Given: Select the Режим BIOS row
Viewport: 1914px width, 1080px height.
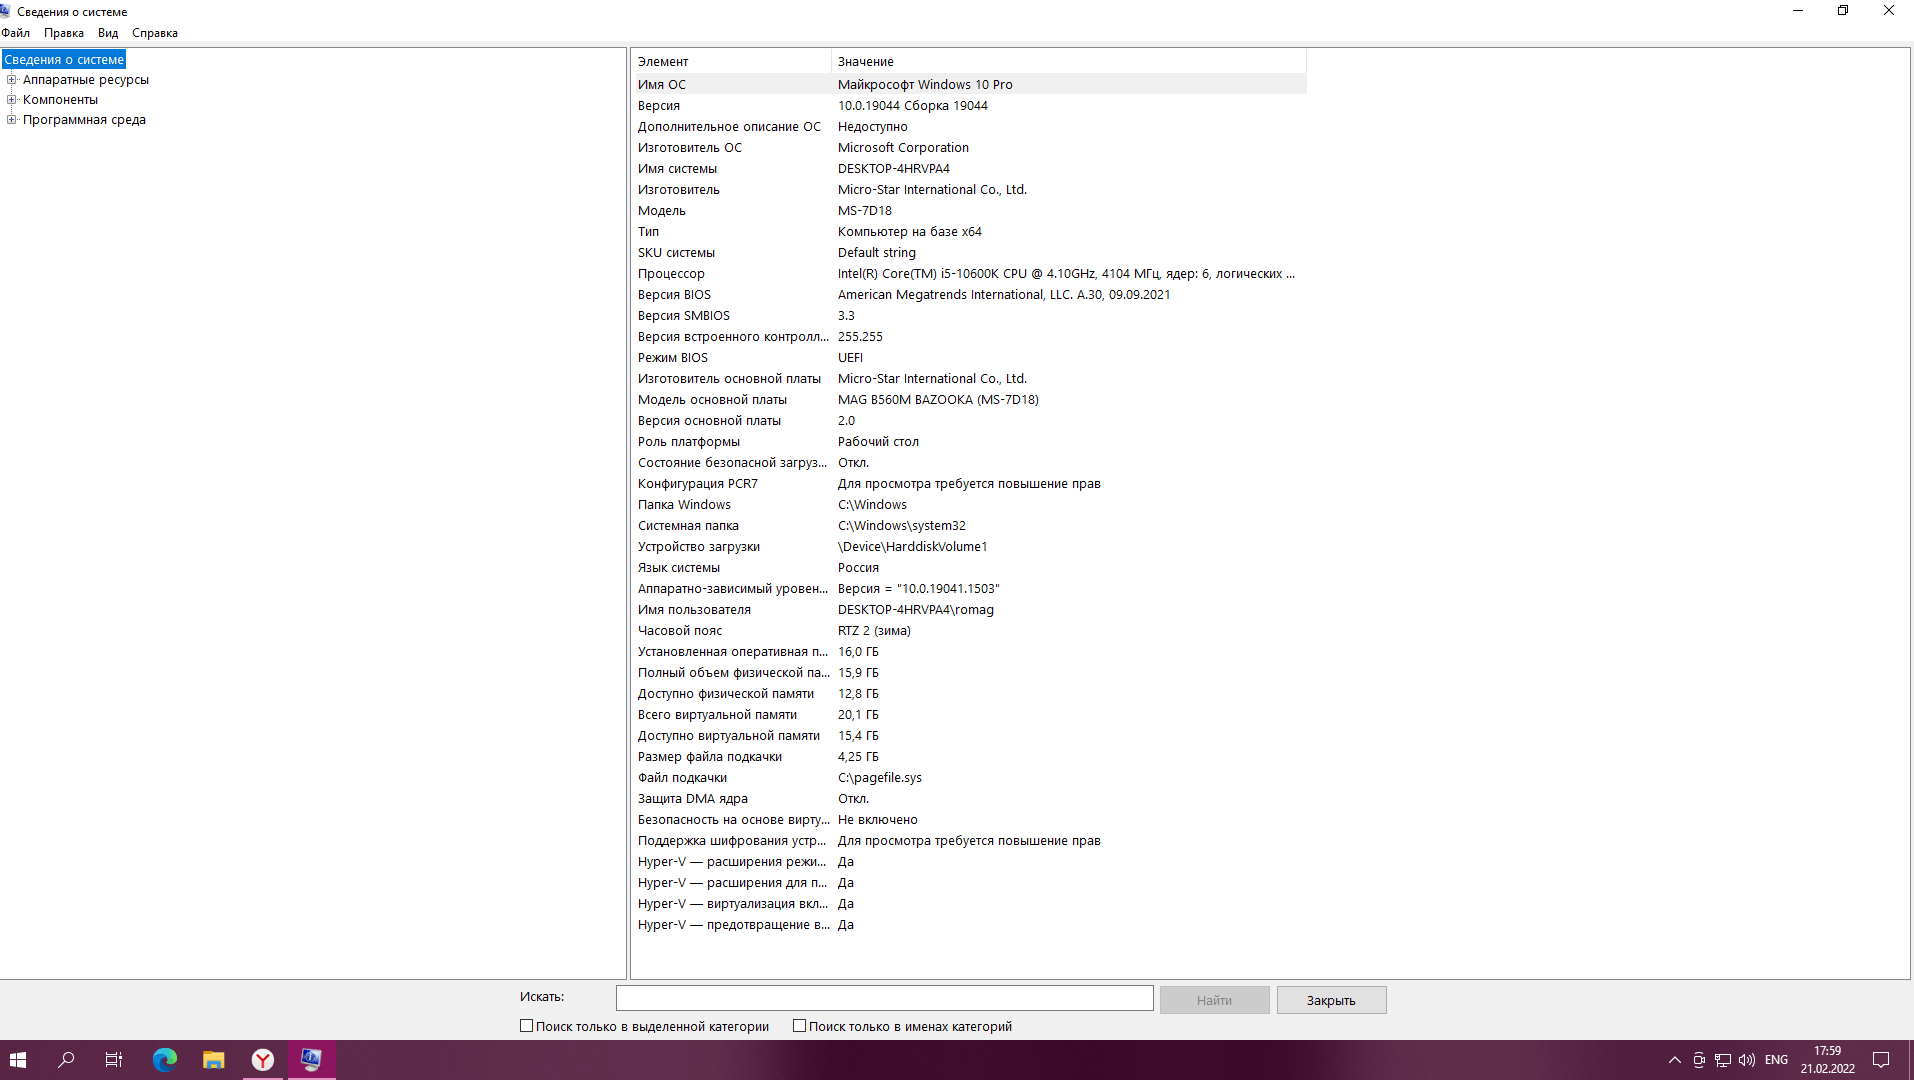Looking at the screenshot, I should click(x=970, y=358).
